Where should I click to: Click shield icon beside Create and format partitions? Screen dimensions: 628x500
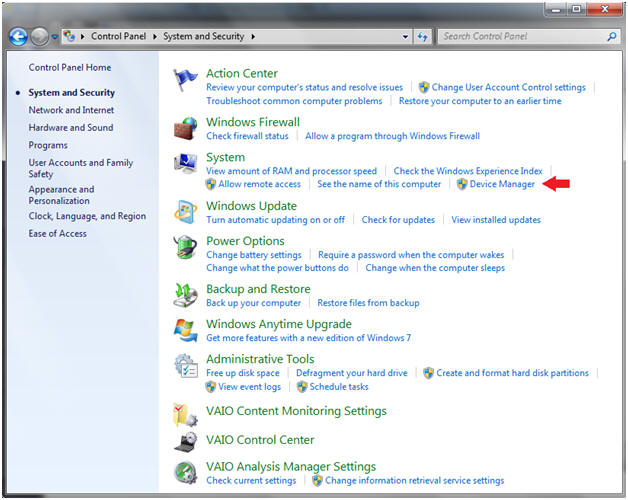click(x=429, y=373)
